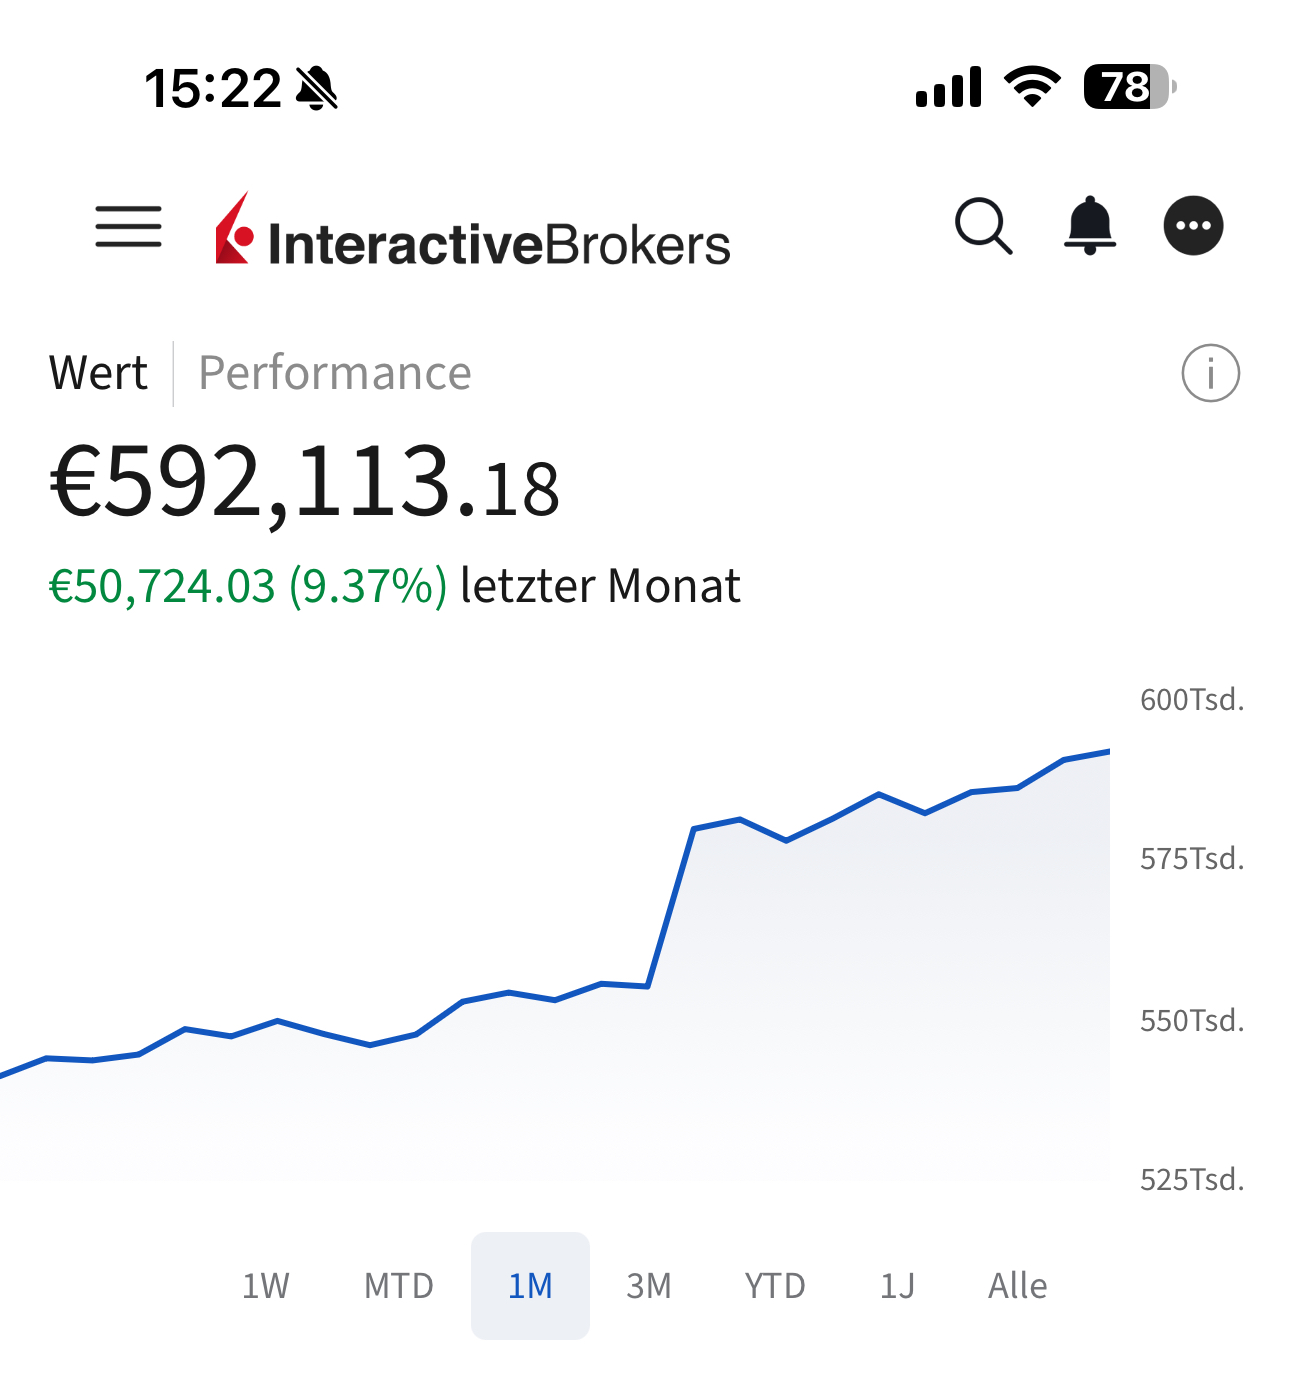Enable the 3M chart range
The height and width of the screenshot is (1387, 1290).
pyautogui.click(x=649, y=1286)
